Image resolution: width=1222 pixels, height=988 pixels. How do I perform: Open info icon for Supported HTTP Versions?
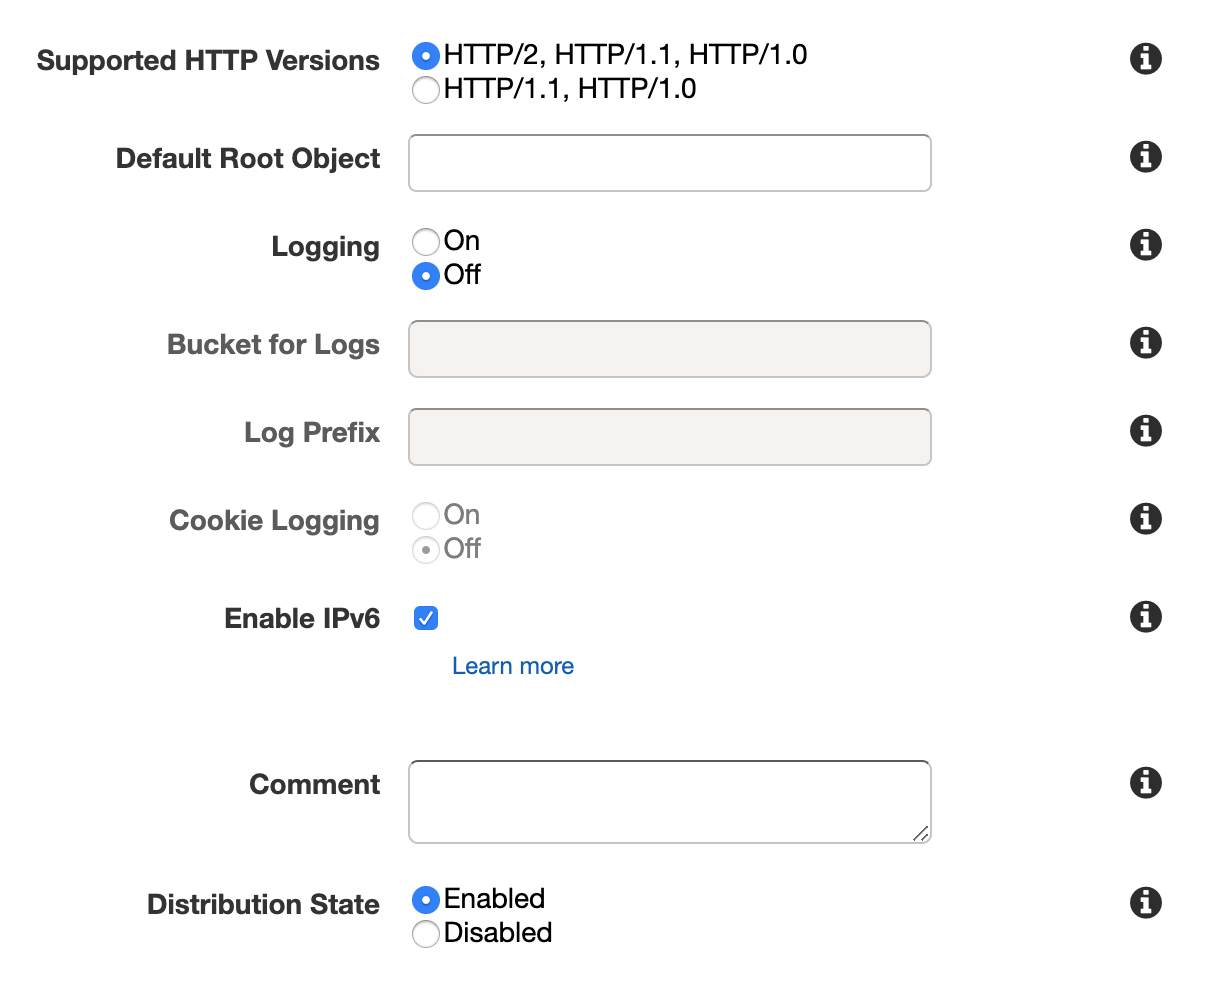1146,59
